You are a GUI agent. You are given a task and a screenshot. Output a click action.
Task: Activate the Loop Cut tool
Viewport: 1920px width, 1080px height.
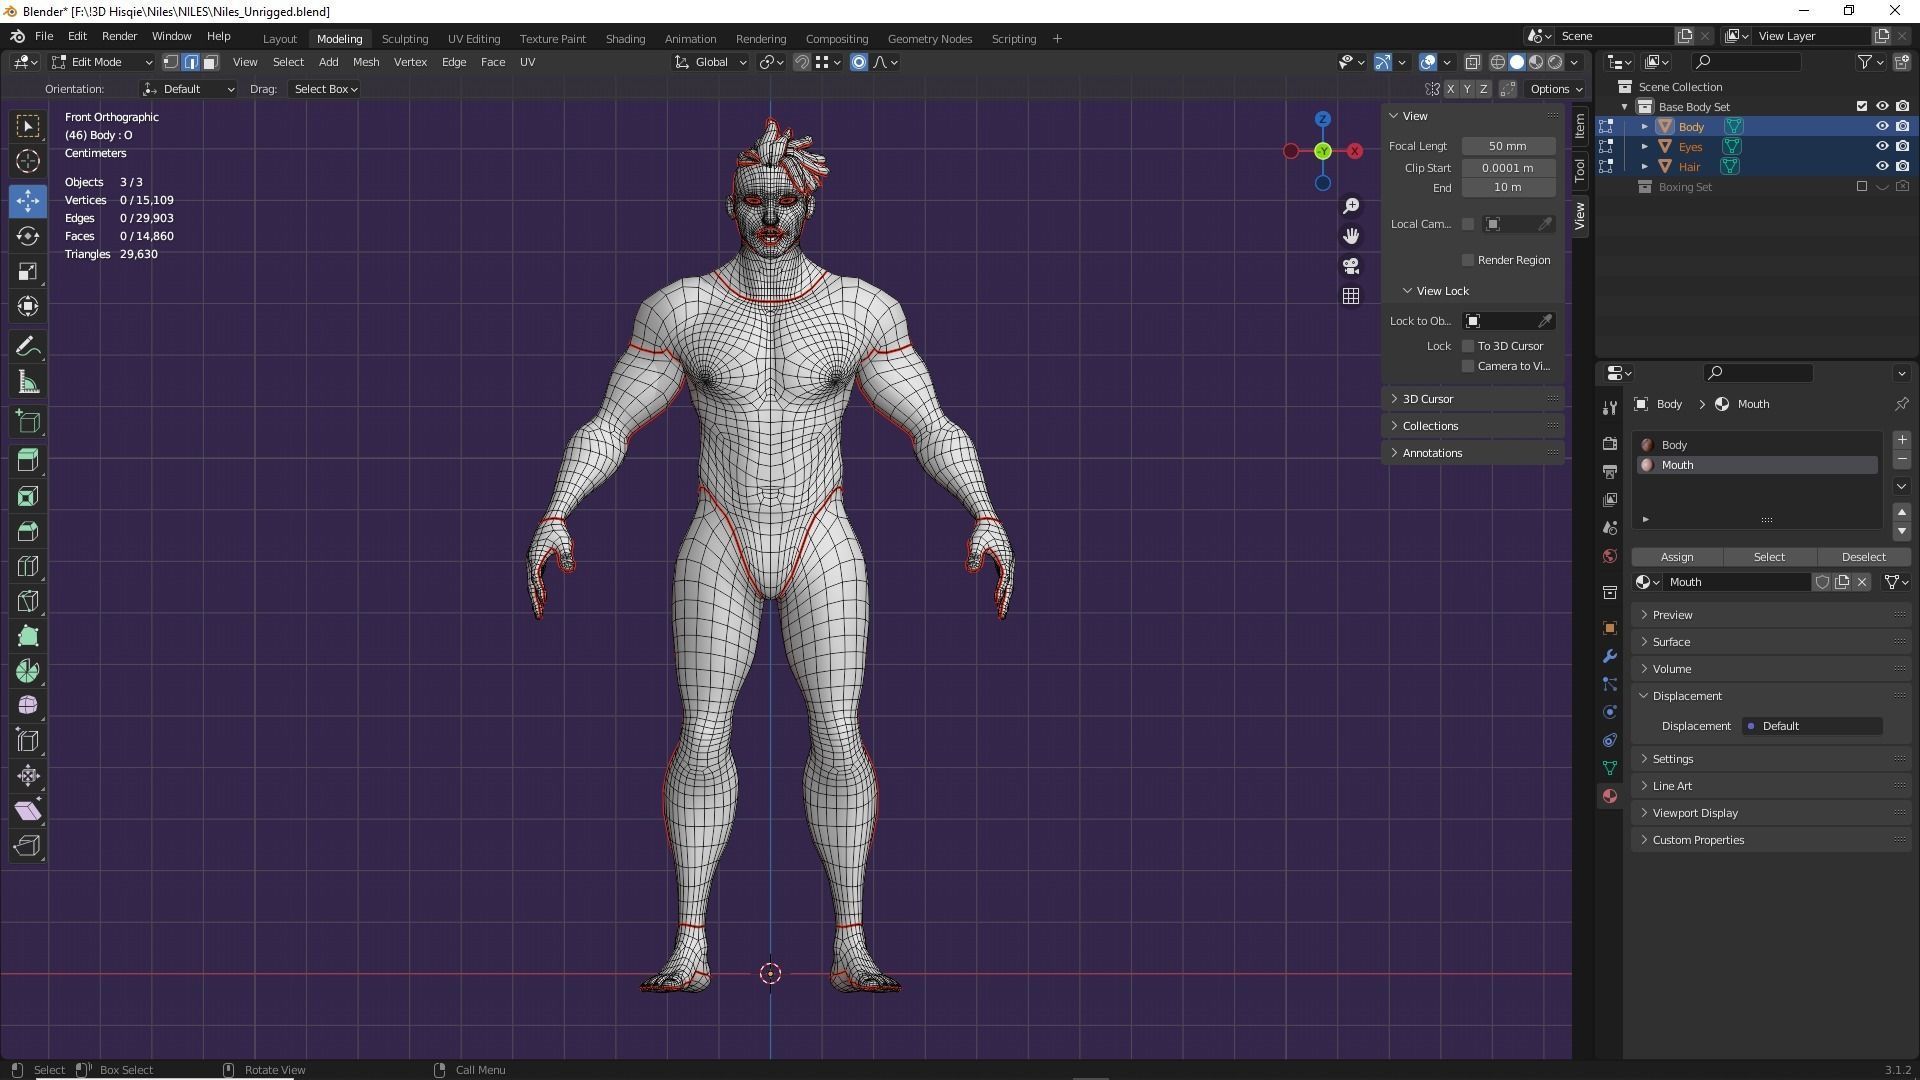28,566
